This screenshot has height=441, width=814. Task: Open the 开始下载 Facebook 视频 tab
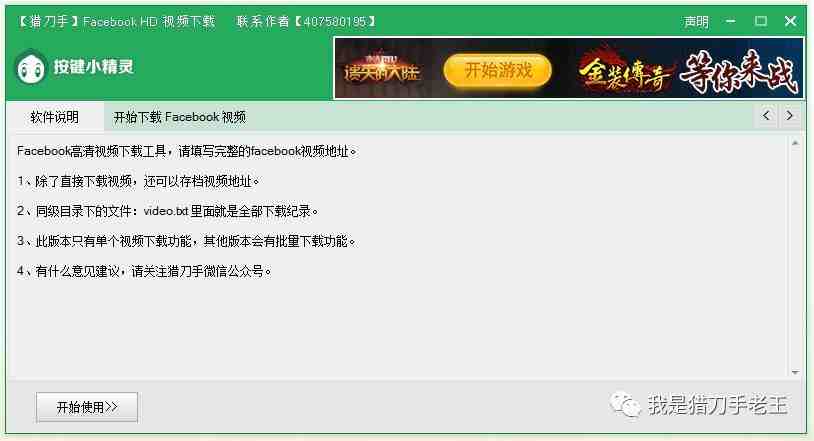[x=180, y=117]
